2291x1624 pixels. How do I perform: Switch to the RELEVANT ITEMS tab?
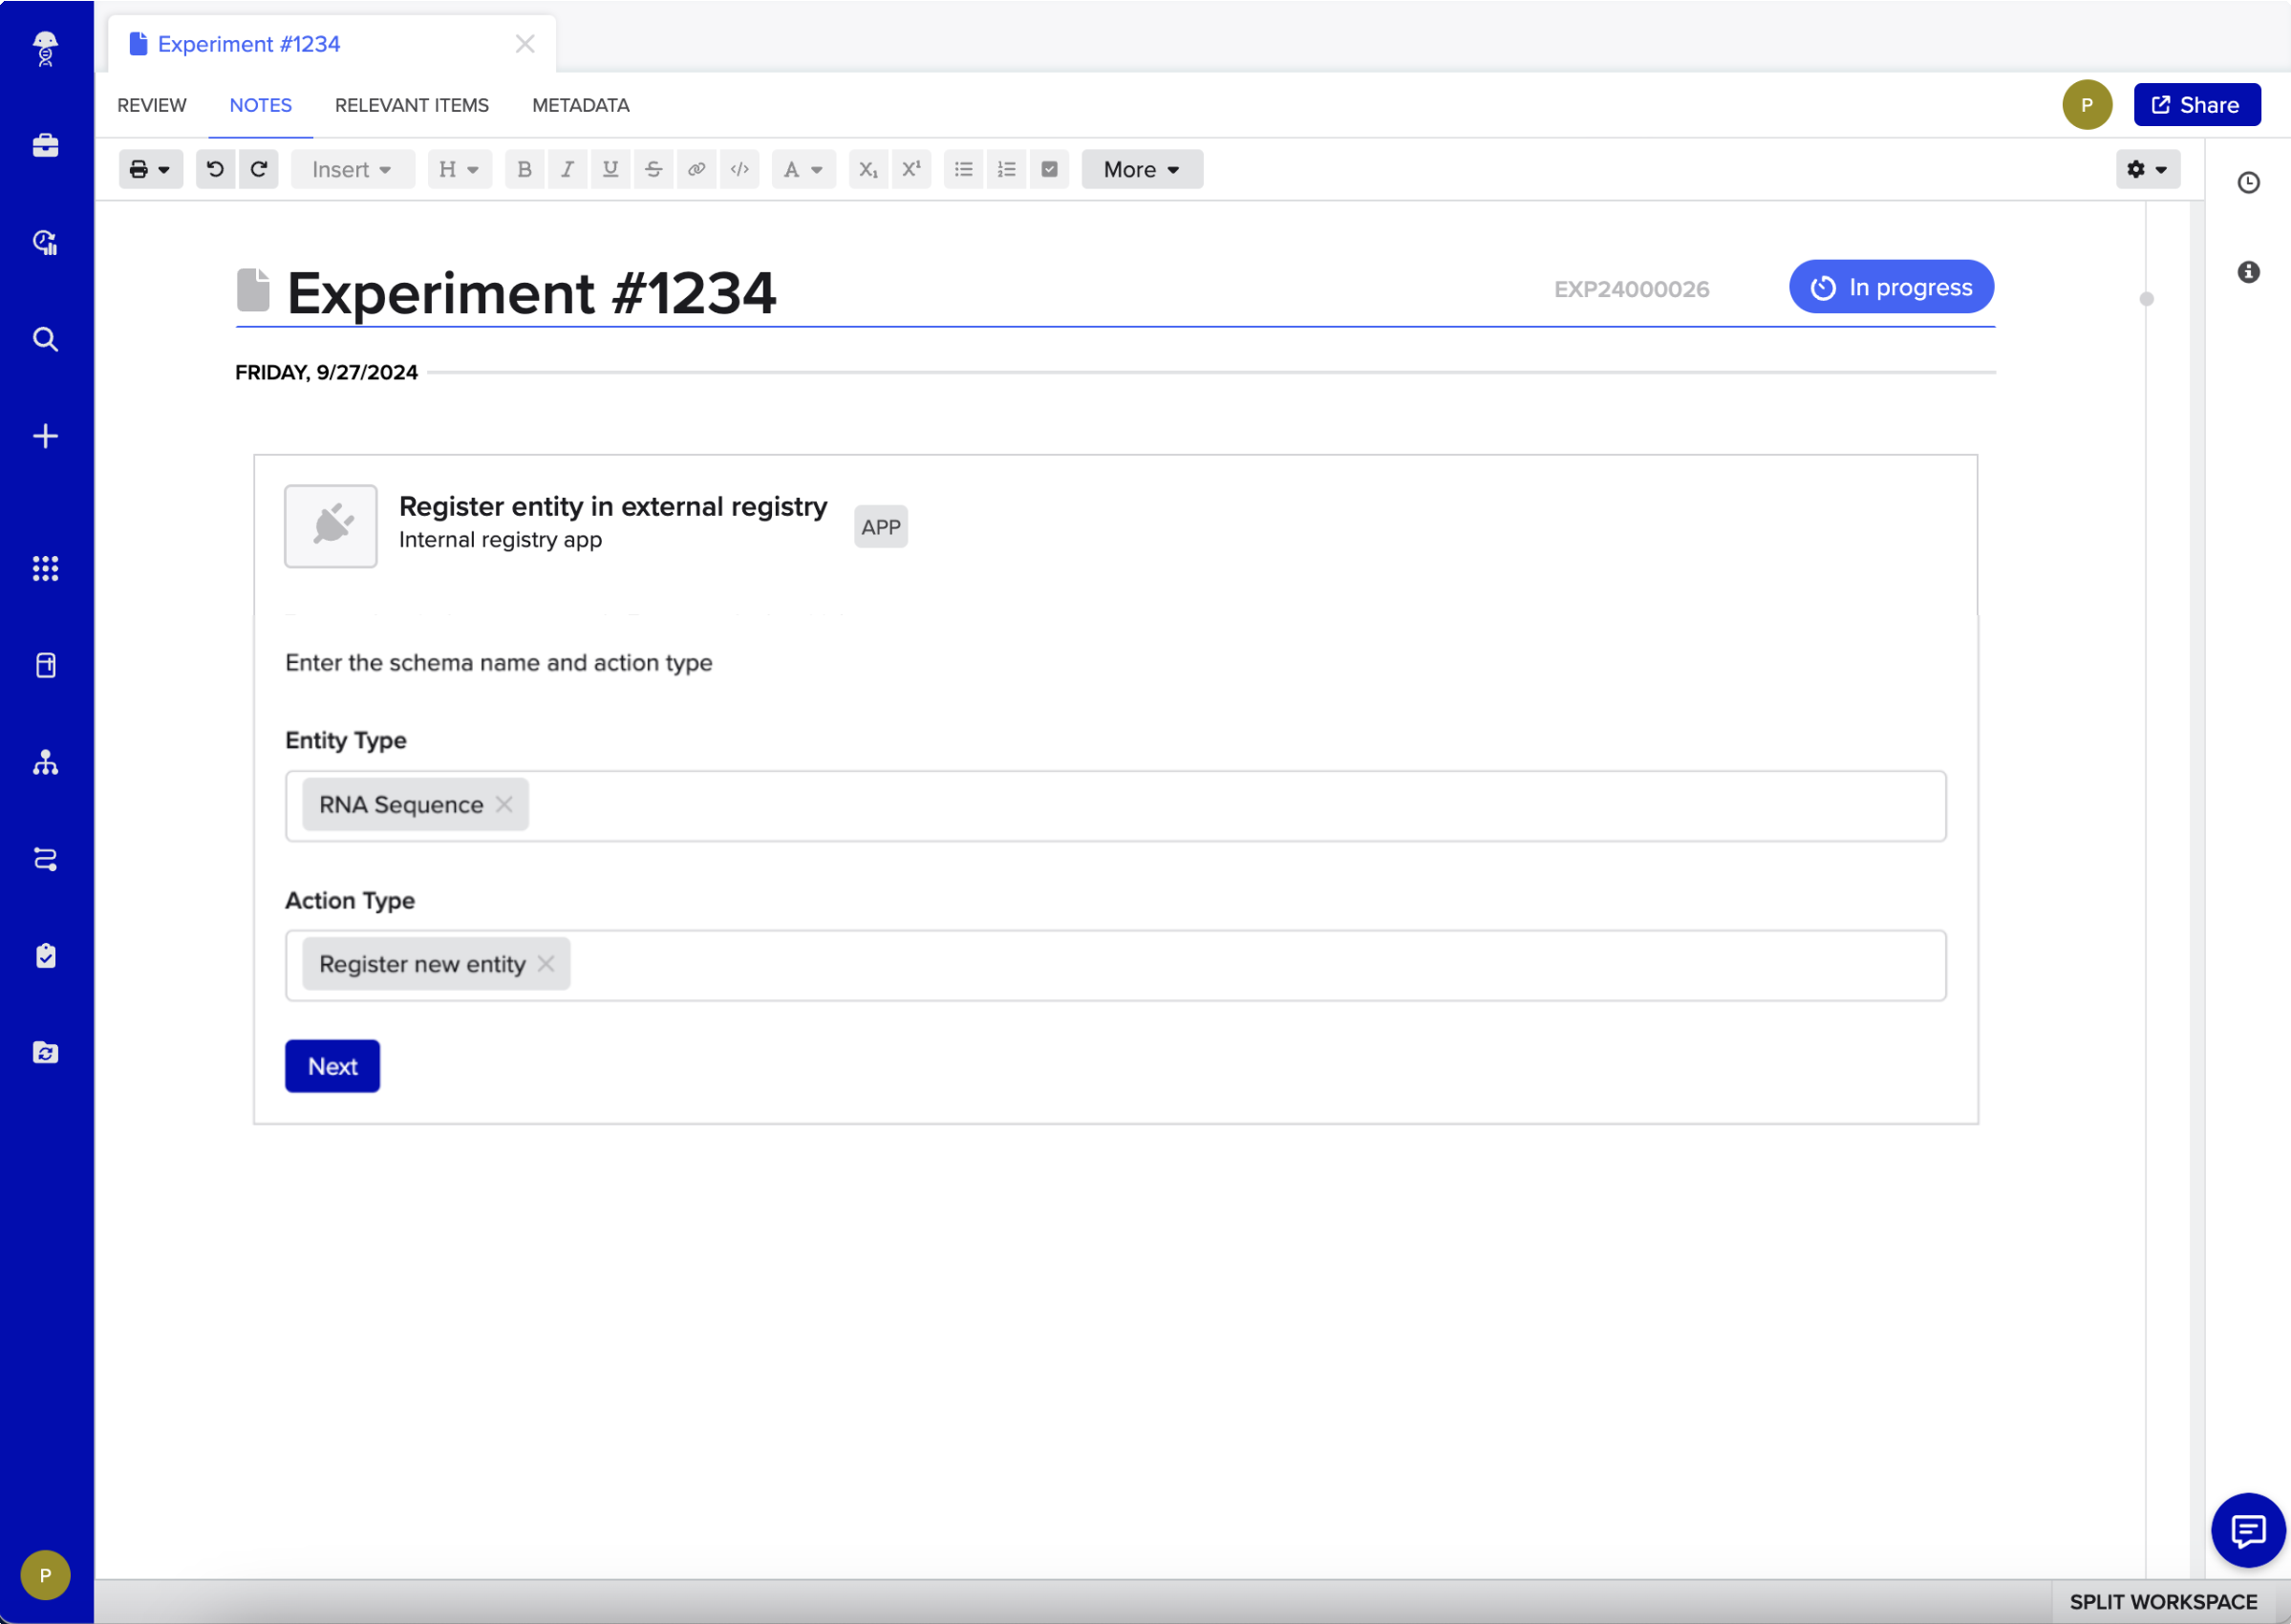(x=412, y=105)
